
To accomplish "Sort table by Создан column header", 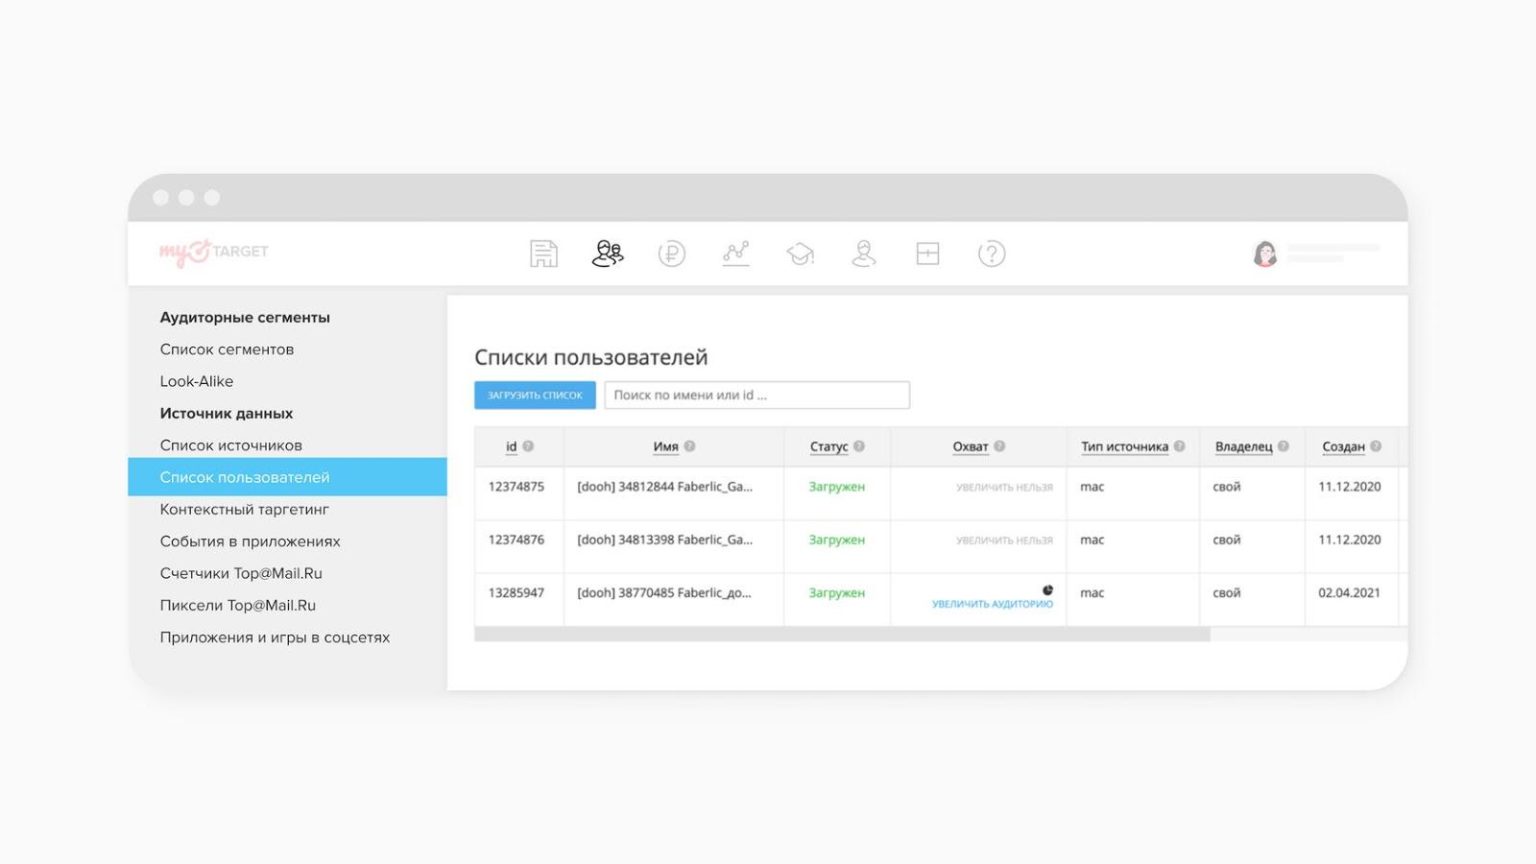I will [1342, 447].
